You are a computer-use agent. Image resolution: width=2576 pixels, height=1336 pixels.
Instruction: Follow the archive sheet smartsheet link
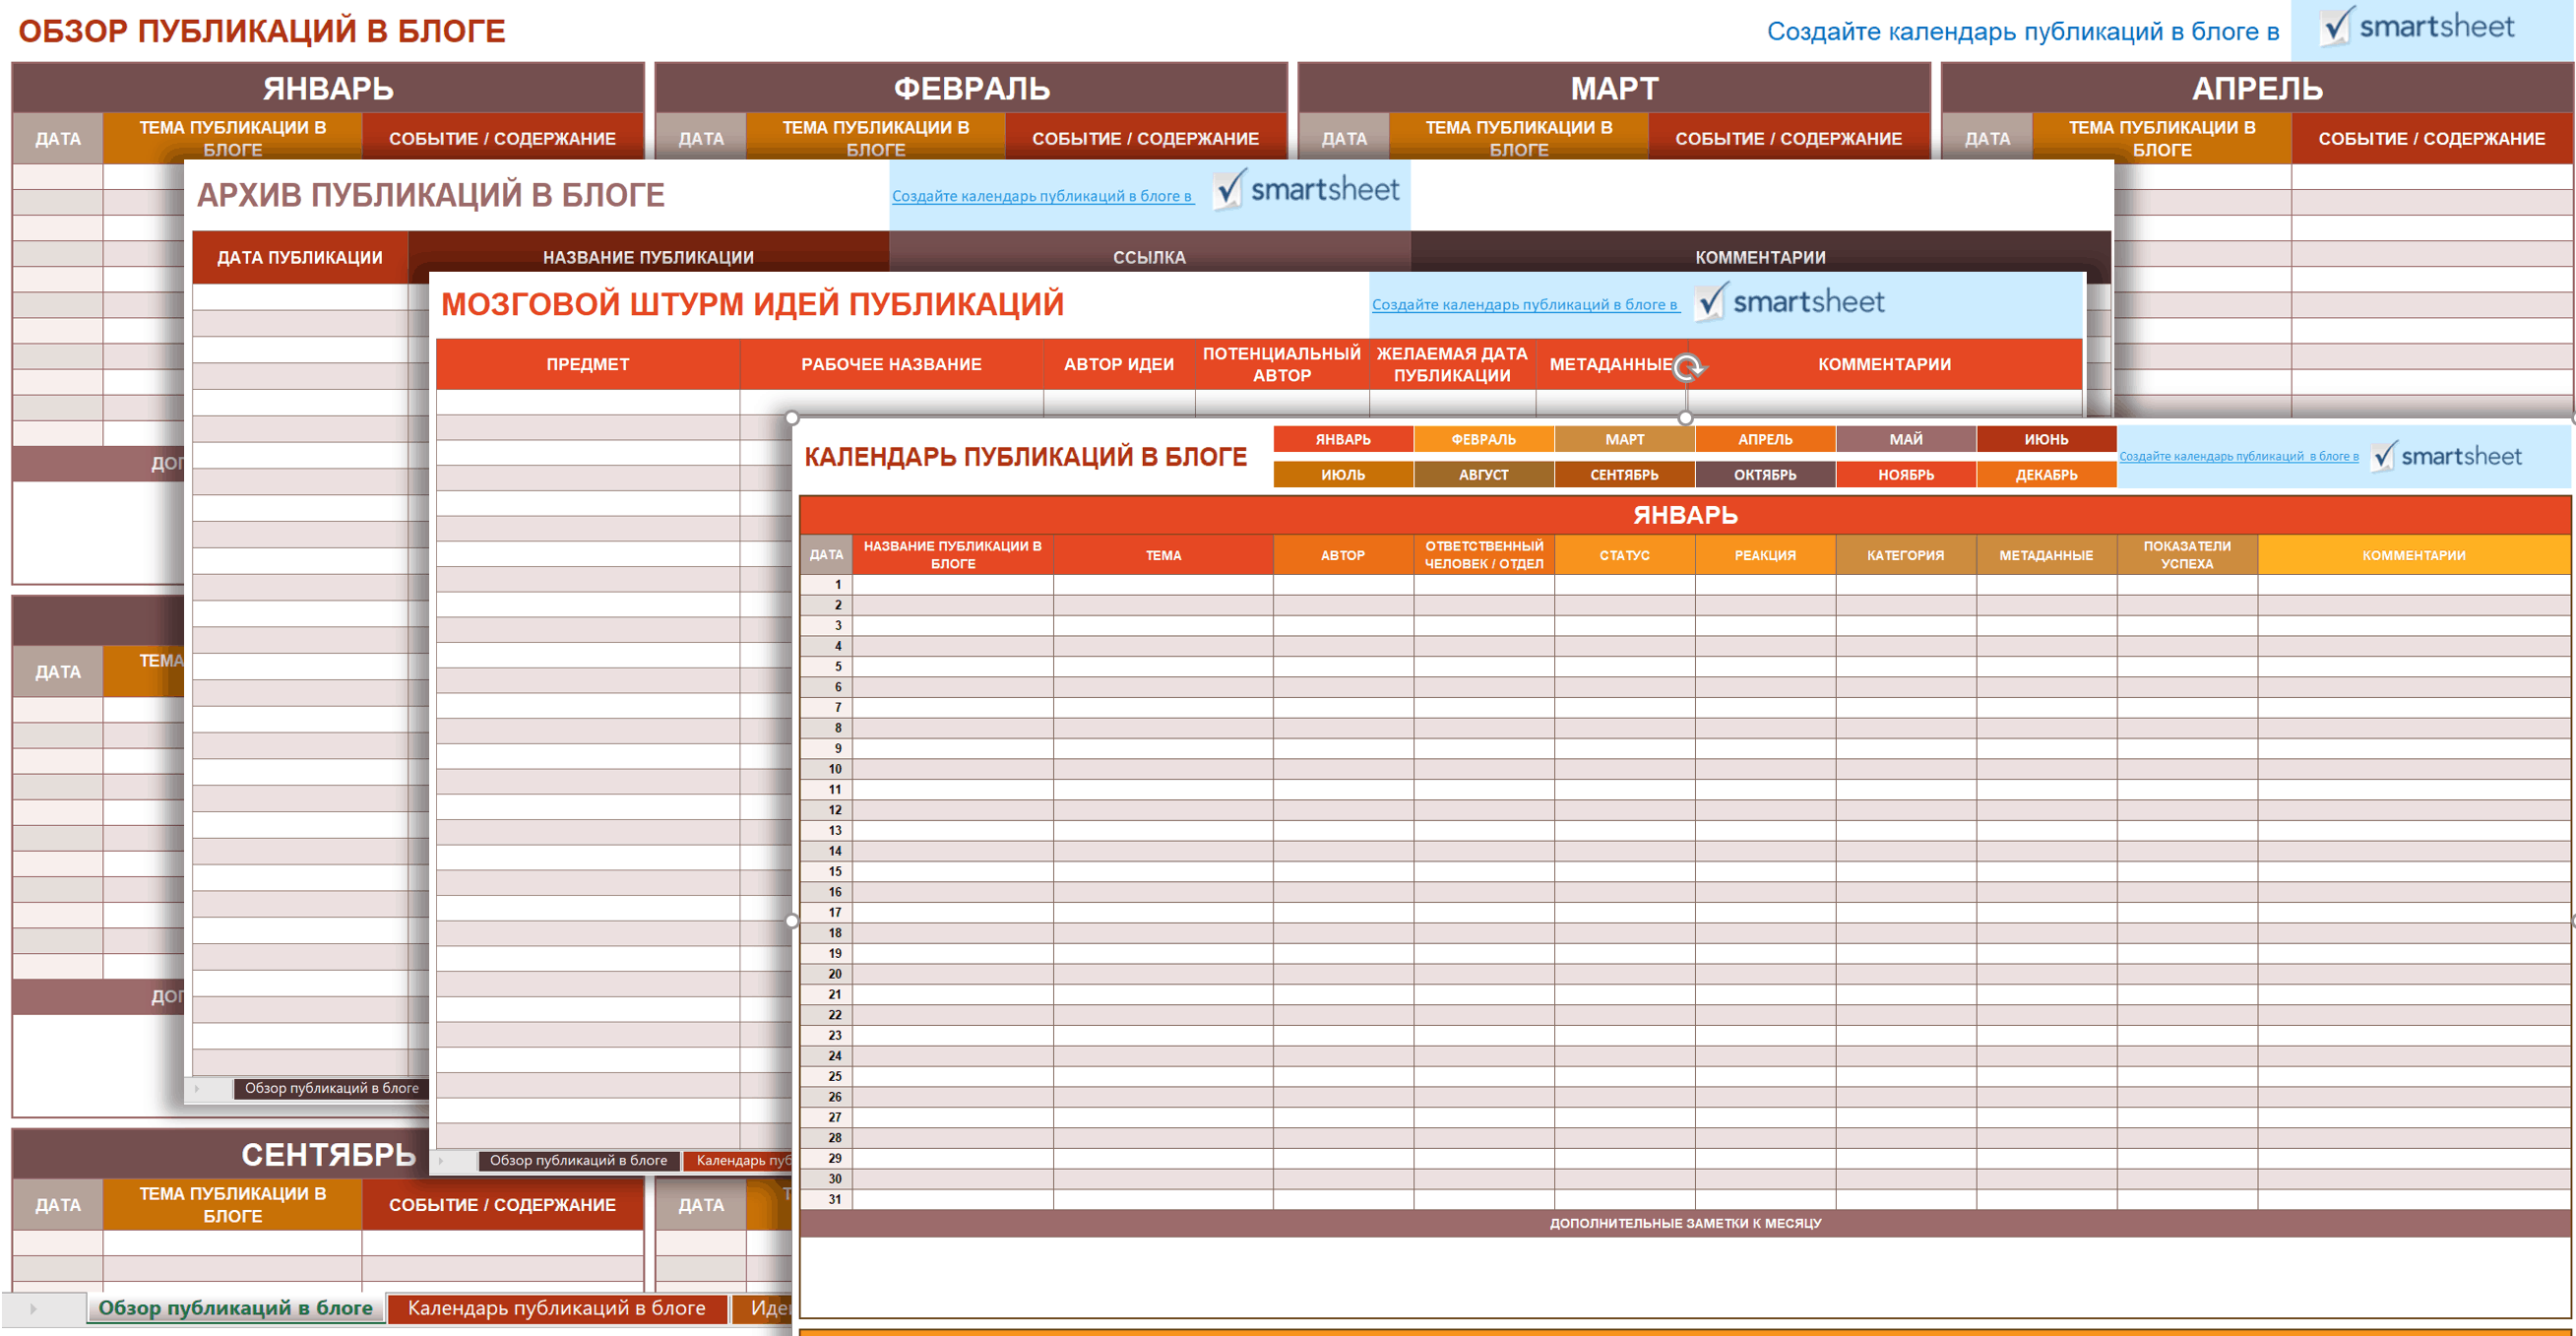[1043, 196]
